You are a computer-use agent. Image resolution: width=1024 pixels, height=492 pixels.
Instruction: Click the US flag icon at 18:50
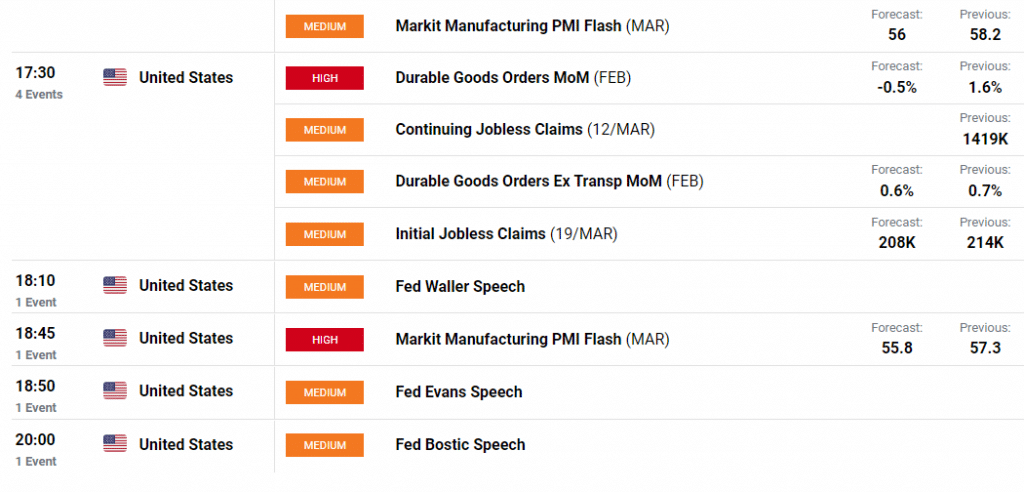115,391
